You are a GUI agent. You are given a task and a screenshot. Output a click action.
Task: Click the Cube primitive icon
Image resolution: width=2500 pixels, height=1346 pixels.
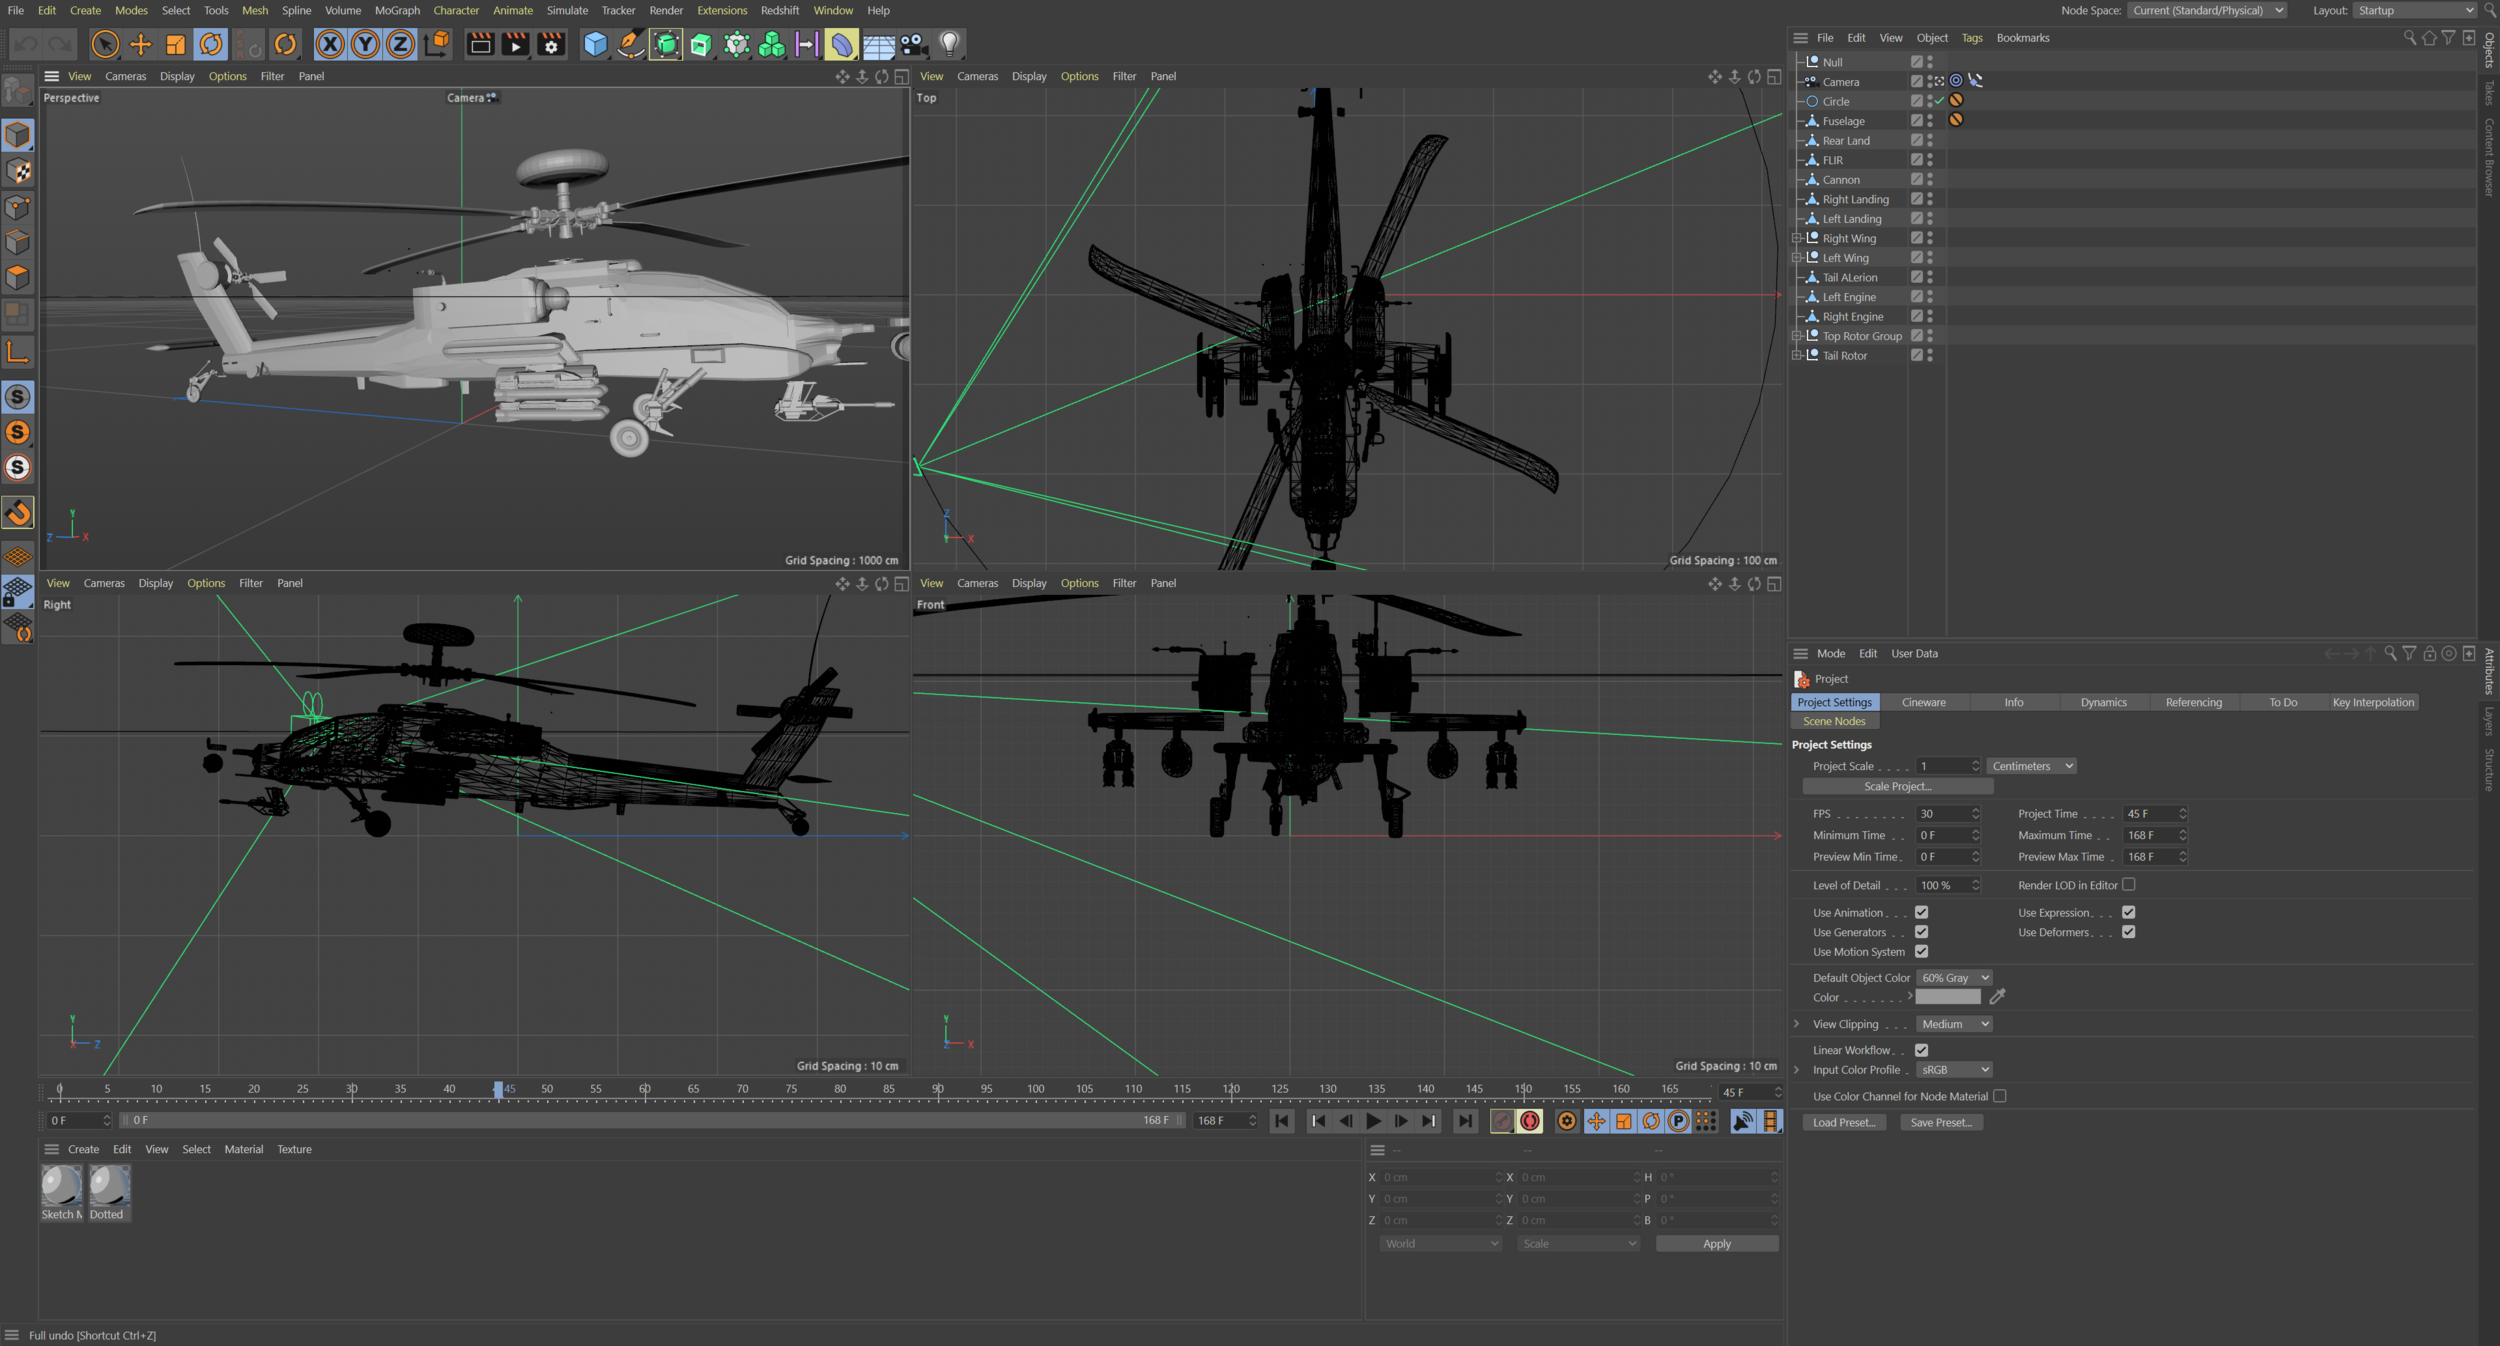click(x=595, y=44)
